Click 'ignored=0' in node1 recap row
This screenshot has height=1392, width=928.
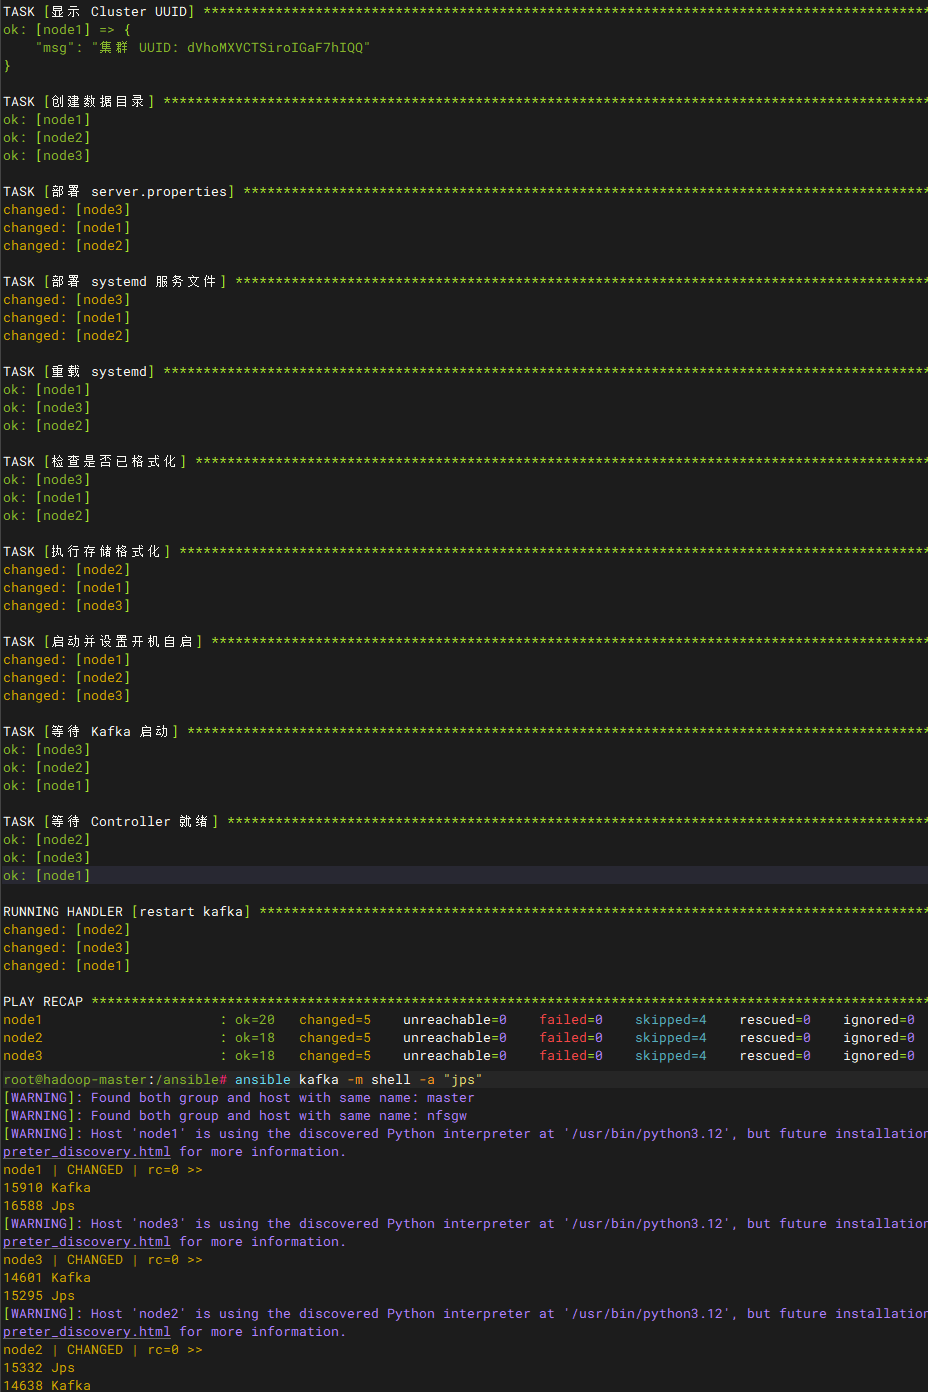pyautogui.click(x=879, y=1020)
